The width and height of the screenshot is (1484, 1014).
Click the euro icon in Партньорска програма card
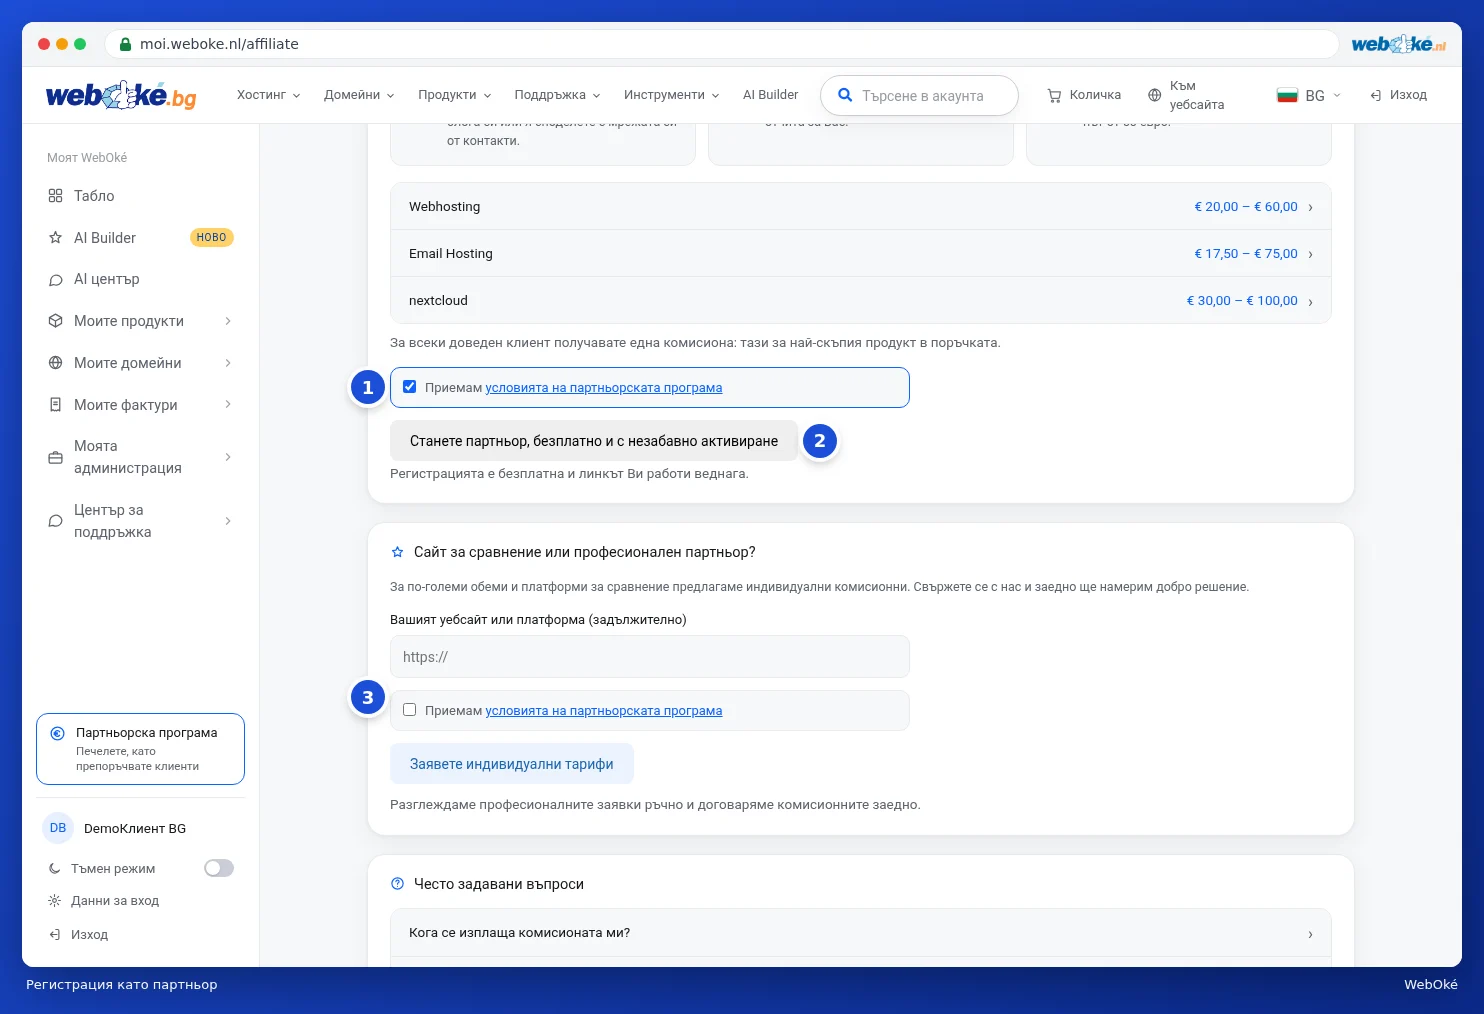[57, 733]
